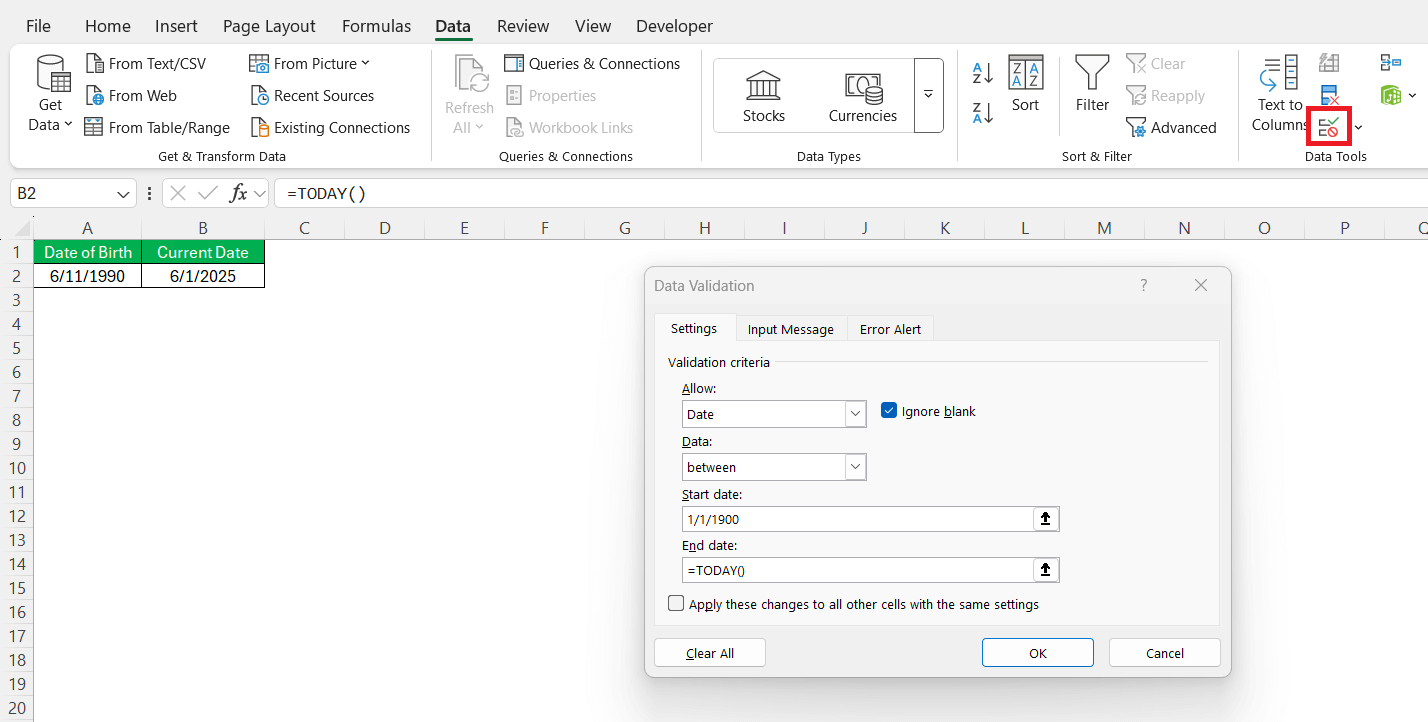Open the File menu
This screenshot has width=1428, height=722.
pyautogui.click(x=38, y=26)
